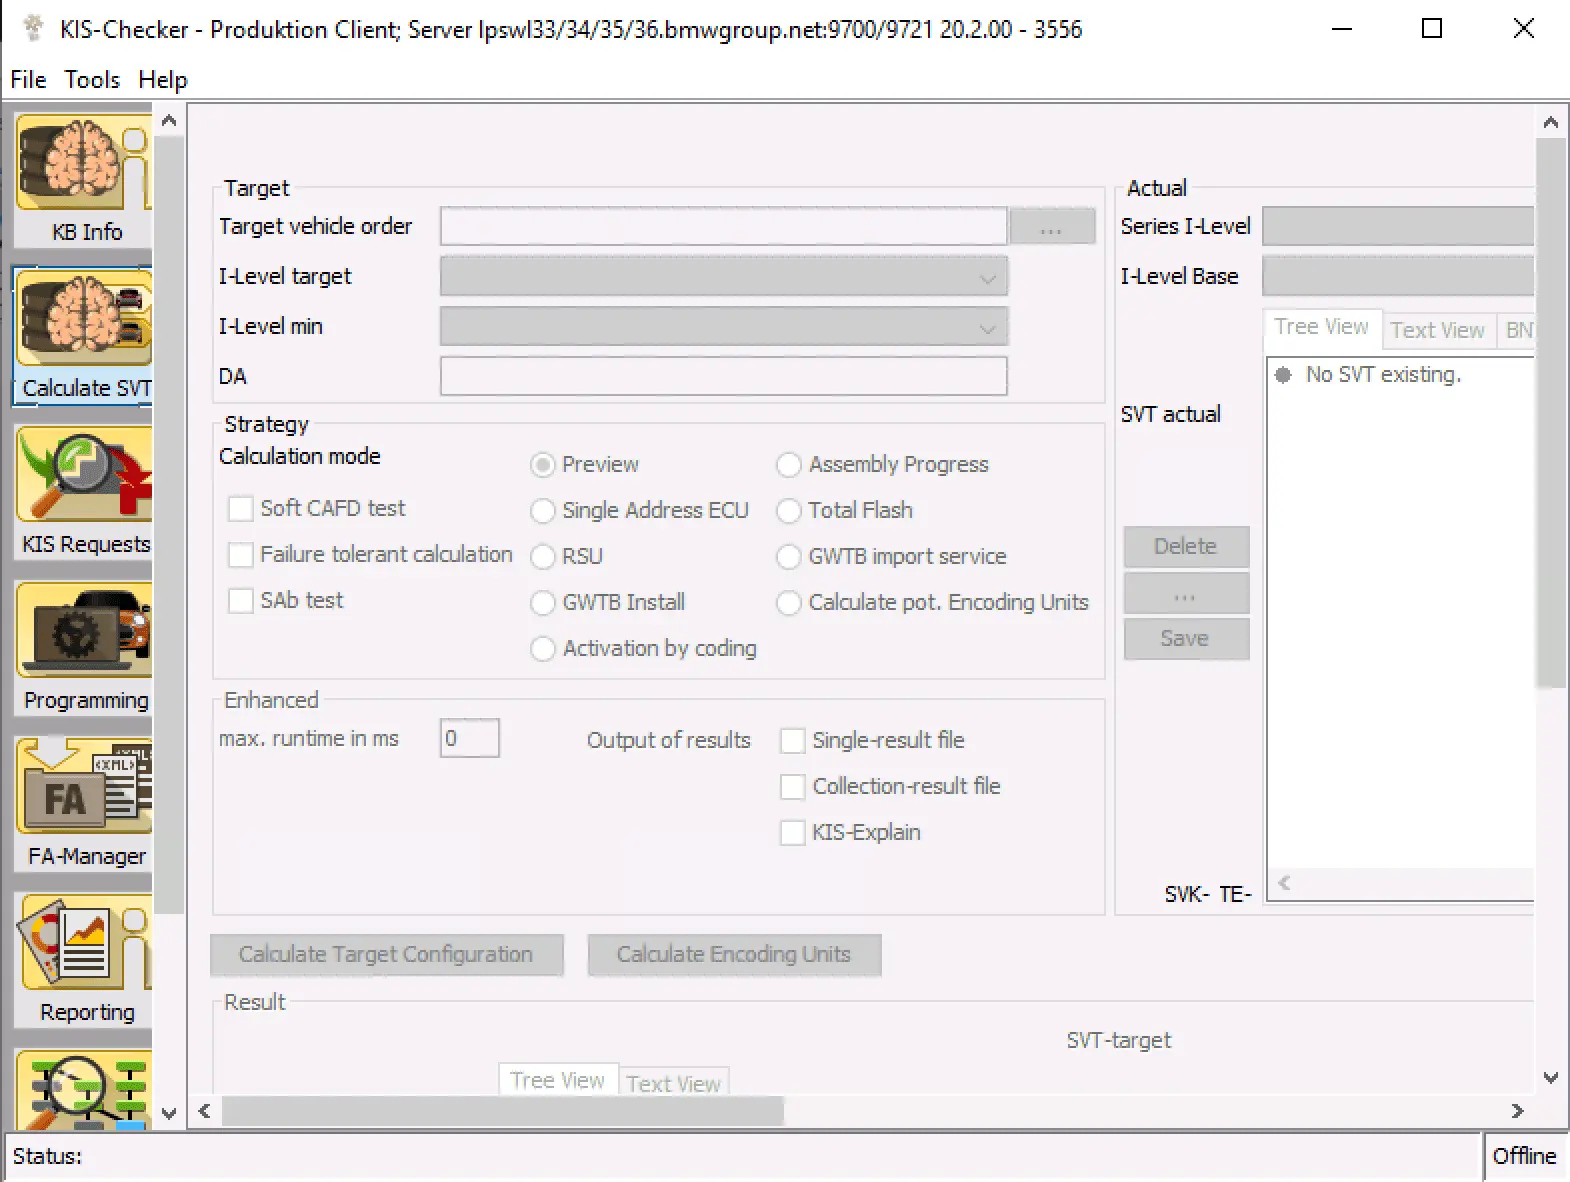This screenshot has width=1570, height=1182.
Task: Click the I-Level Base field
Action: pyautogui.click(x=1398, y=277)
